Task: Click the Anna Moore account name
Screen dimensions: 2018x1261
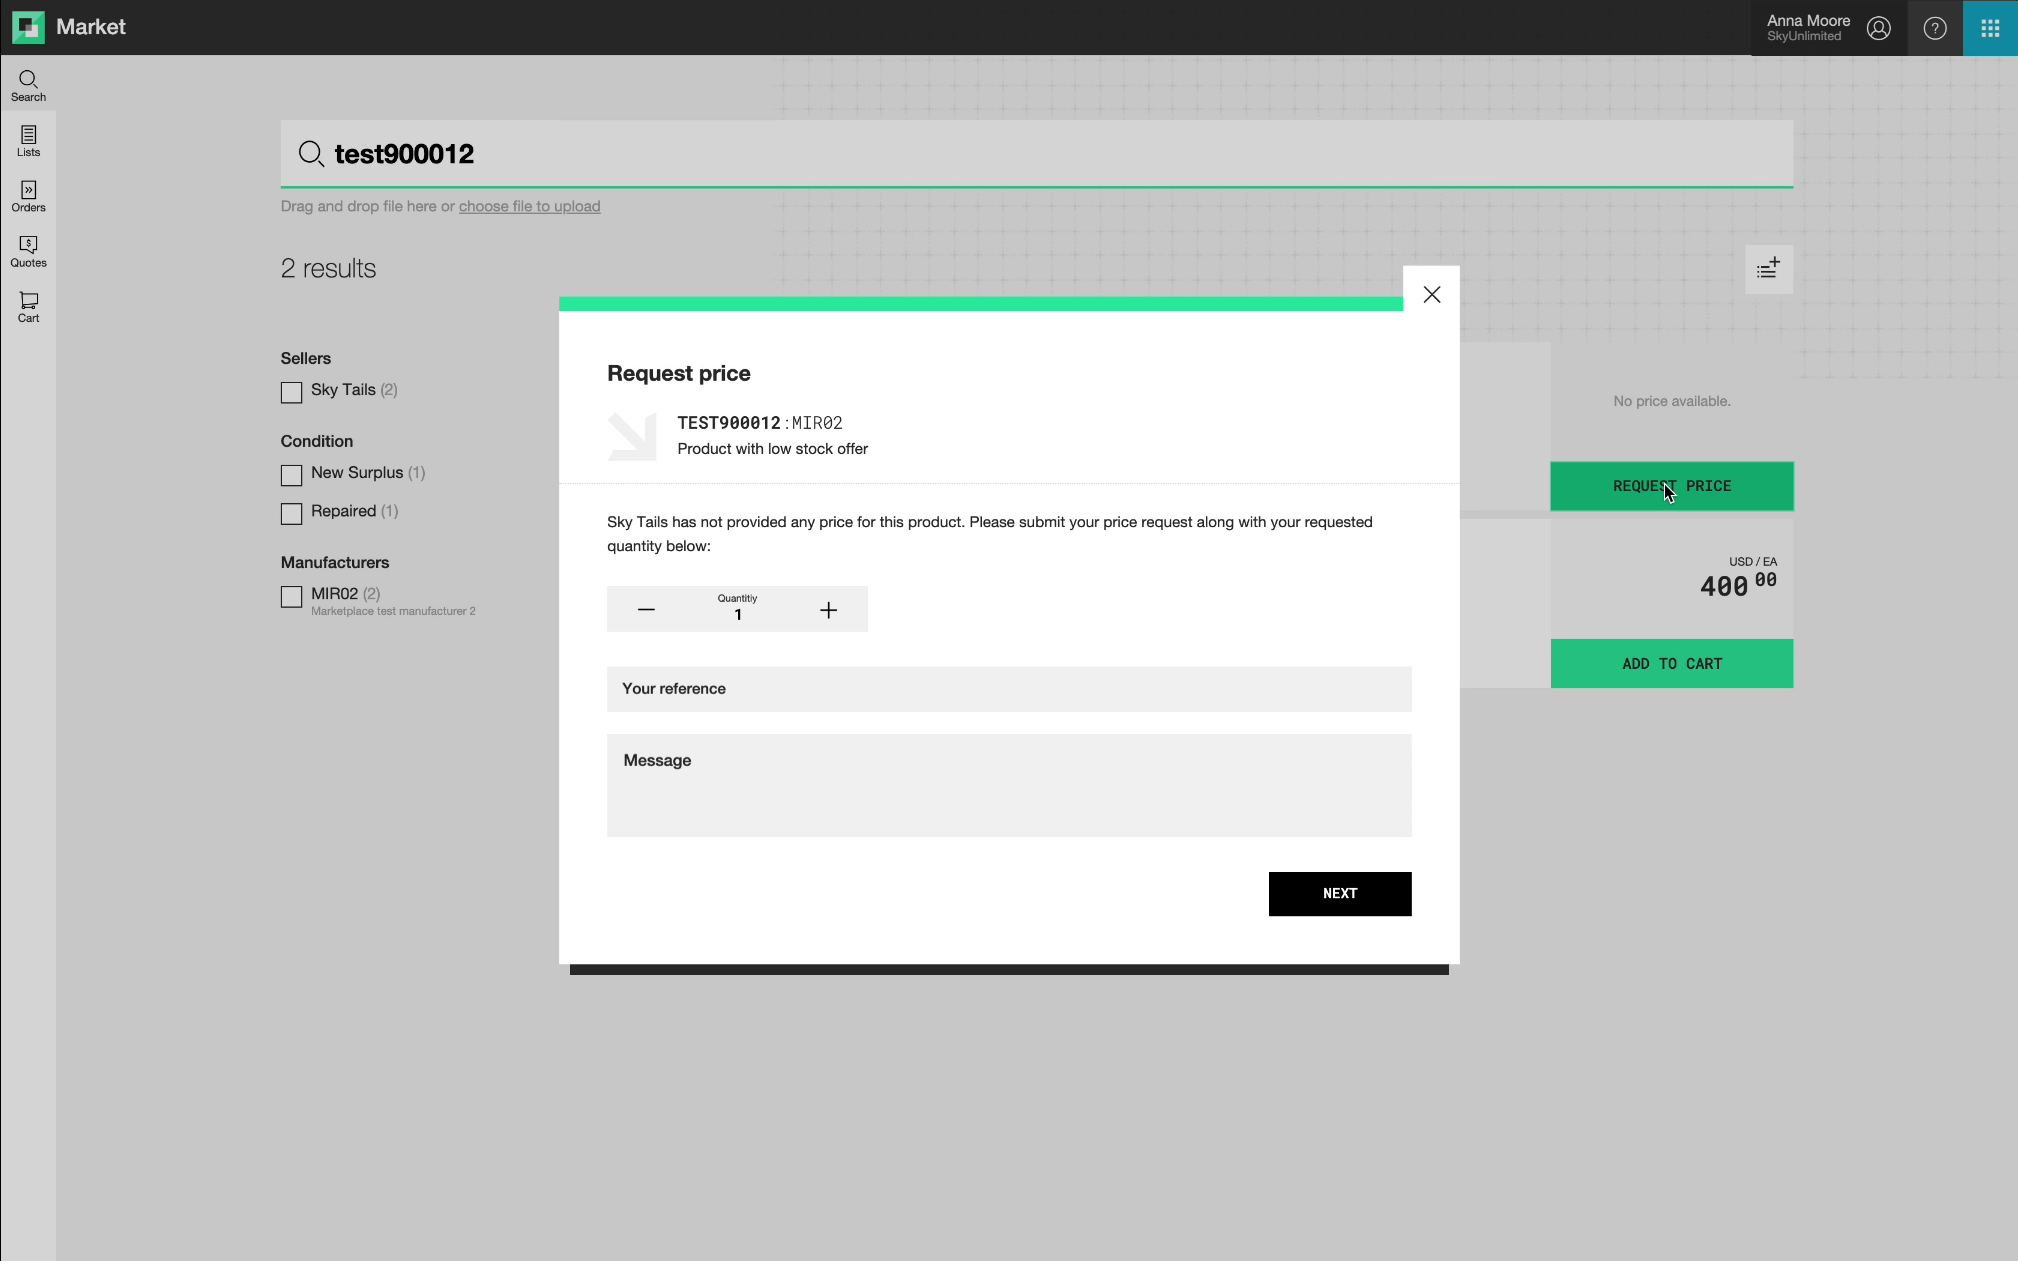Action: (1807, 20)
